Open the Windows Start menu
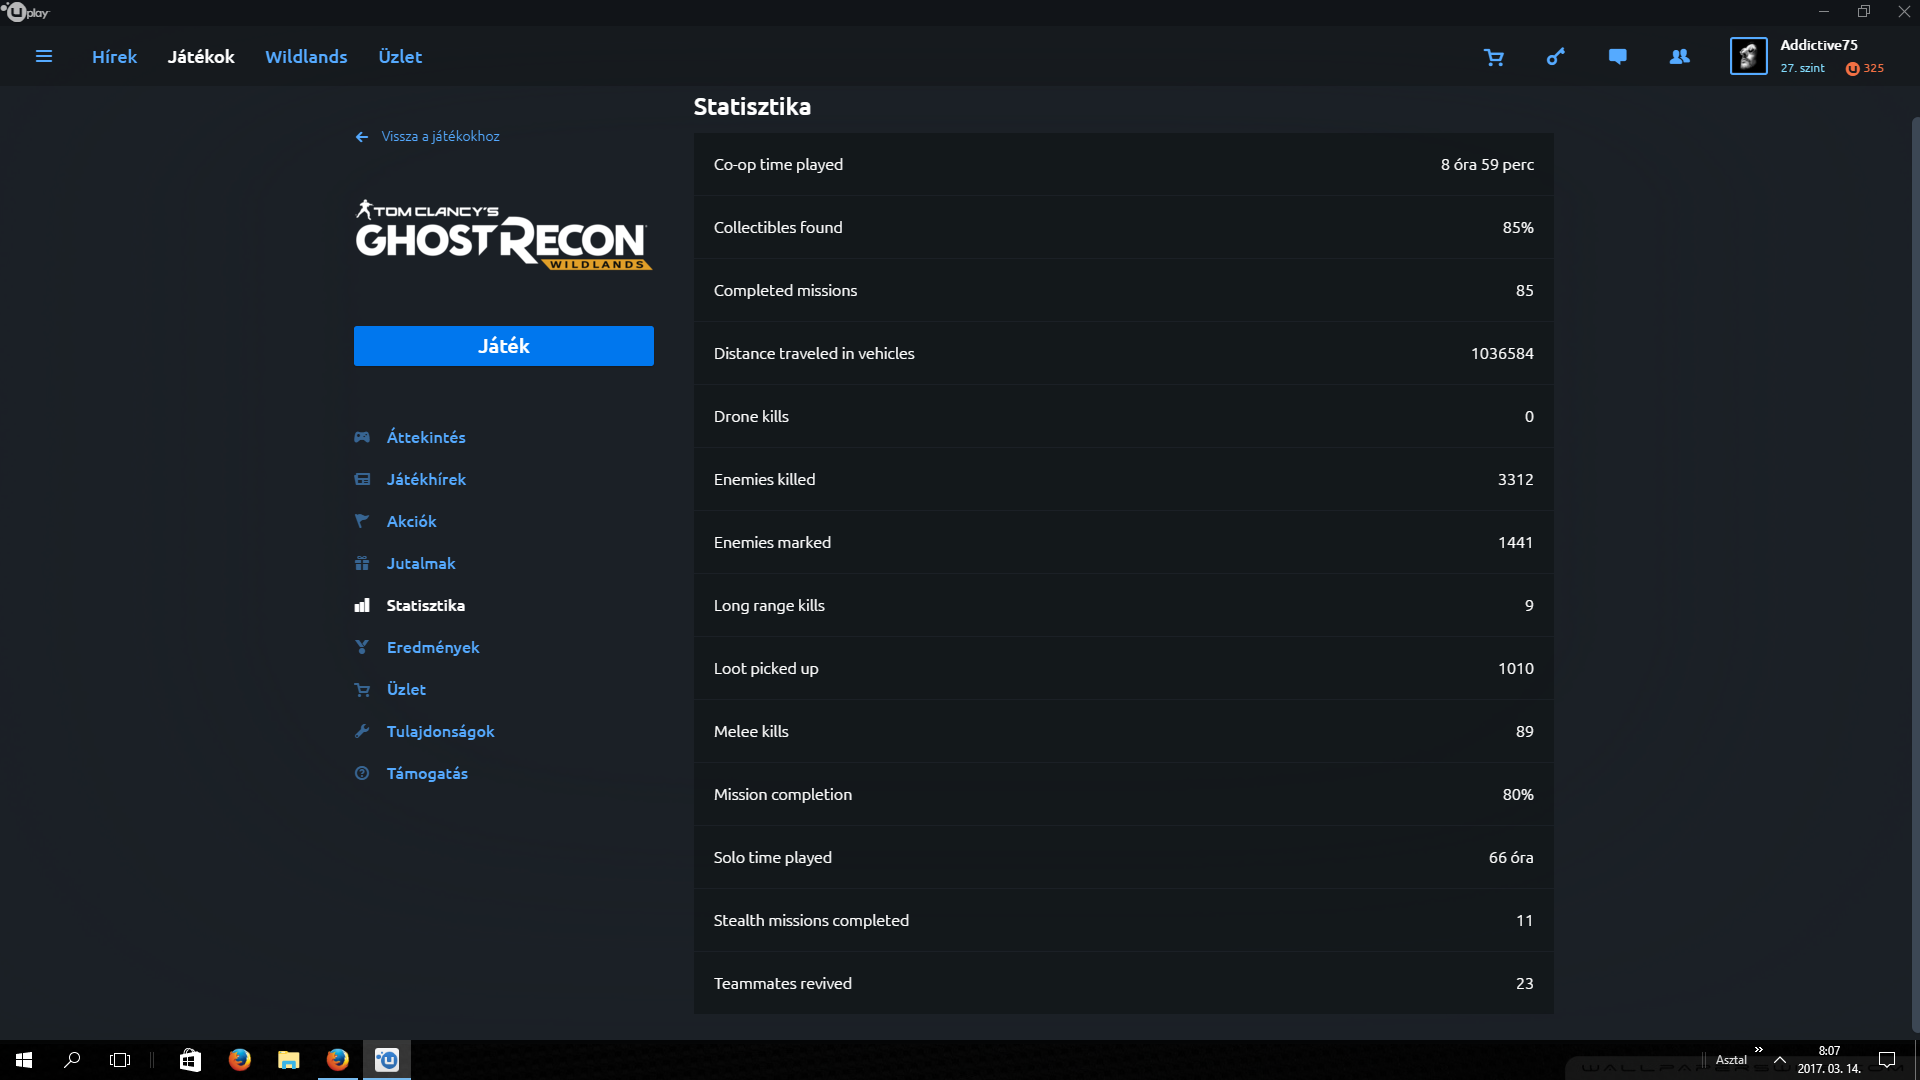 [x=24, y=1060]
